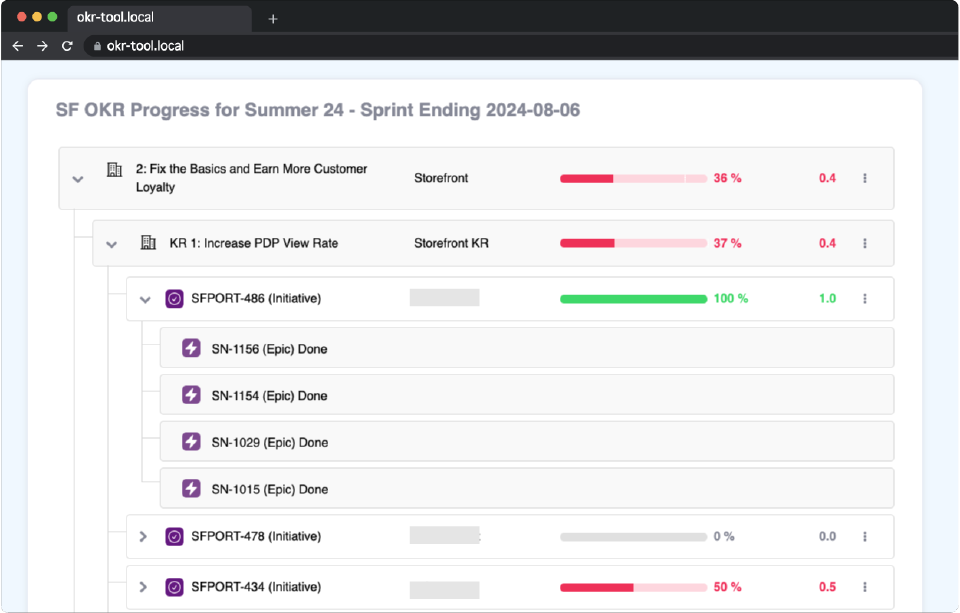Select the SN-1029 (Epic) Done row
Viewport: 960px width, 613px height.
(527, 441)
